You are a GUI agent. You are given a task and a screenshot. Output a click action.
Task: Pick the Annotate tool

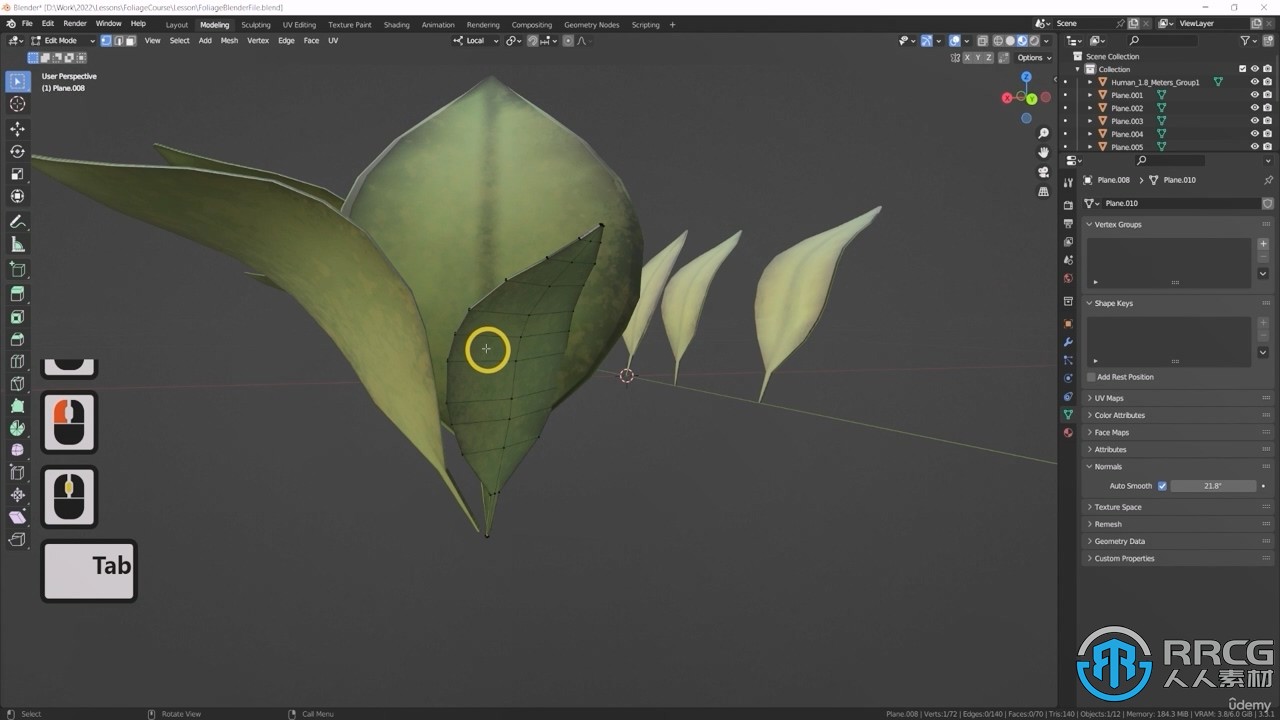[x=17, y=222]
